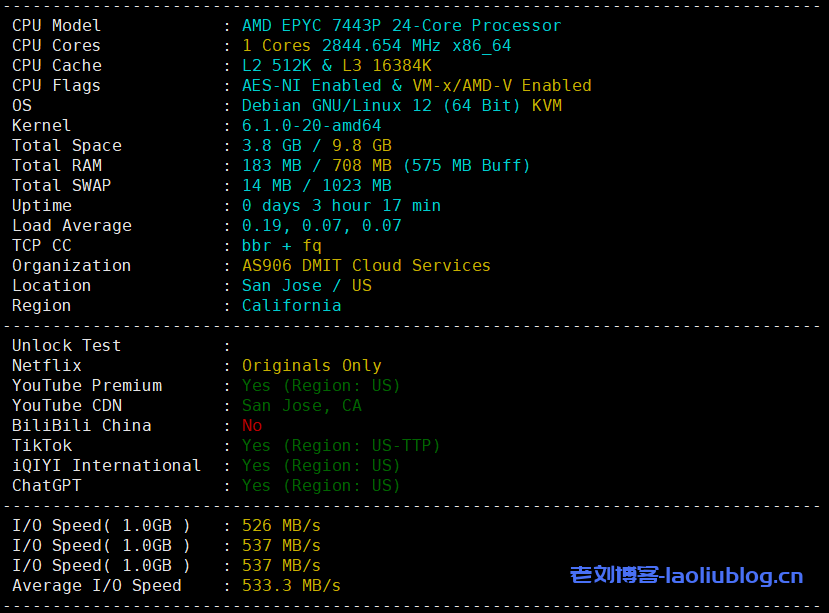Click the Load Average values
Screen dimensions: 829x613
(321, 226)
